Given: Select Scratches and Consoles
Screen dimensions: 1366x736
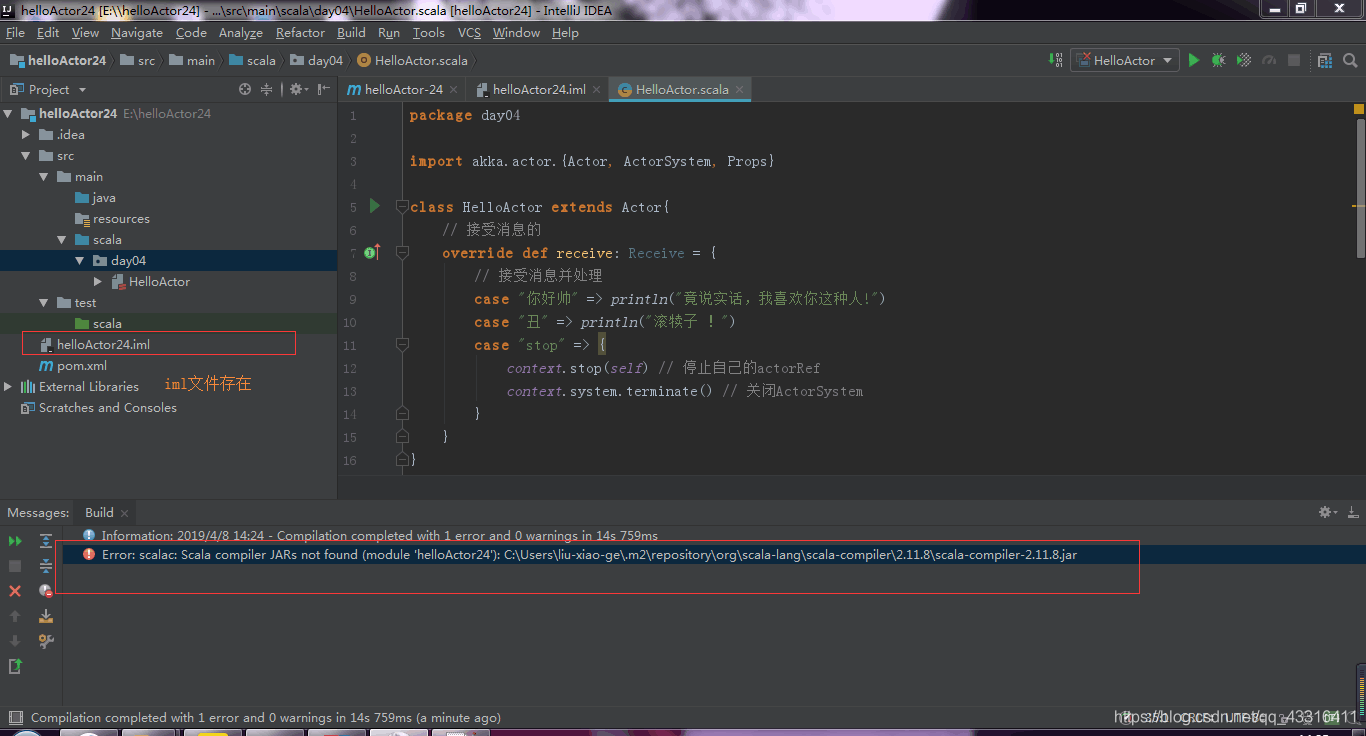Looking at the screenshot, I should (x=107, y=407).
